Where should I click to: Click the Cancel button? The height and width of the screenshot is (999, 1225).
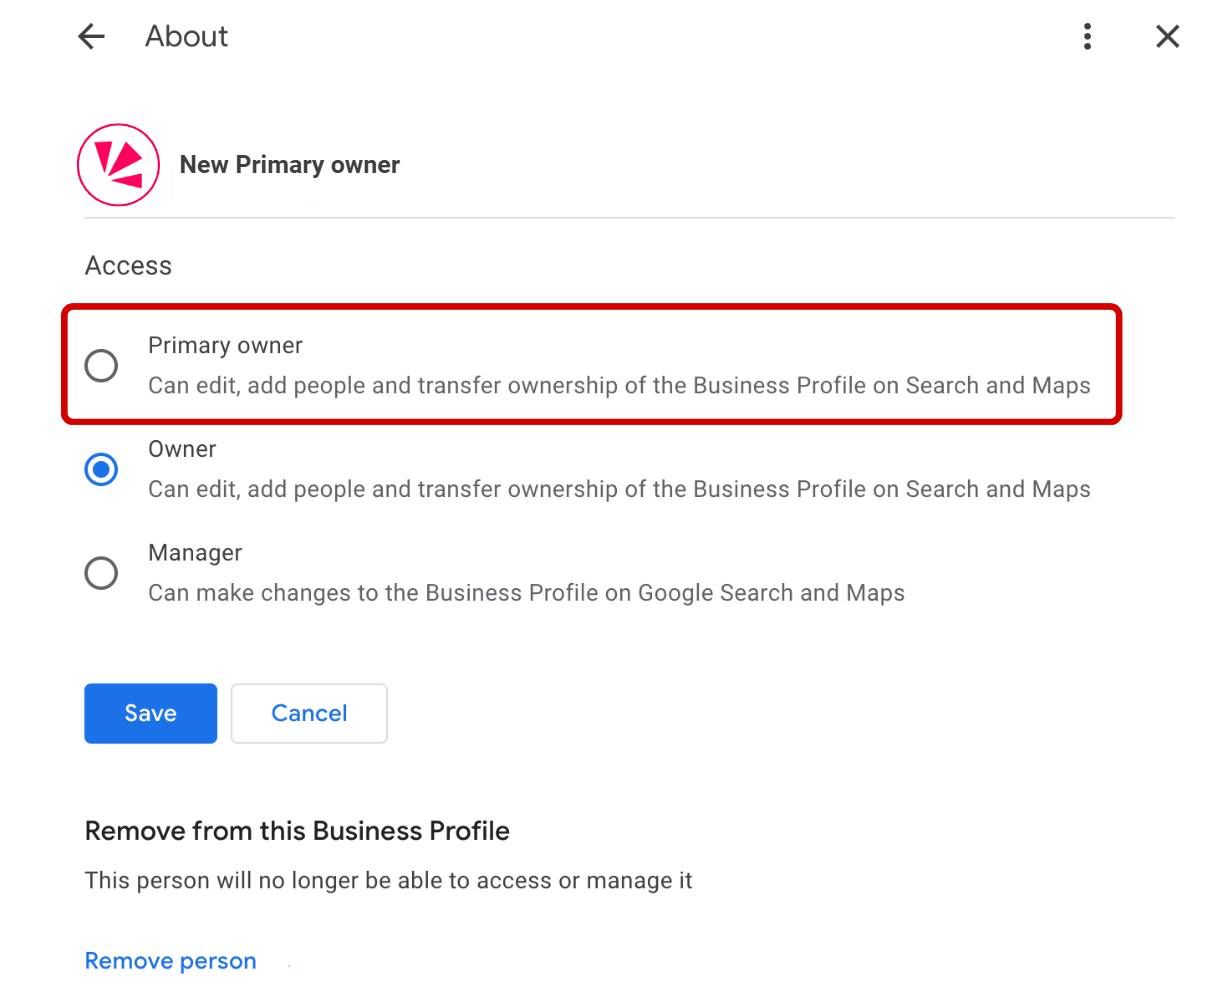[x=309, y=713]
